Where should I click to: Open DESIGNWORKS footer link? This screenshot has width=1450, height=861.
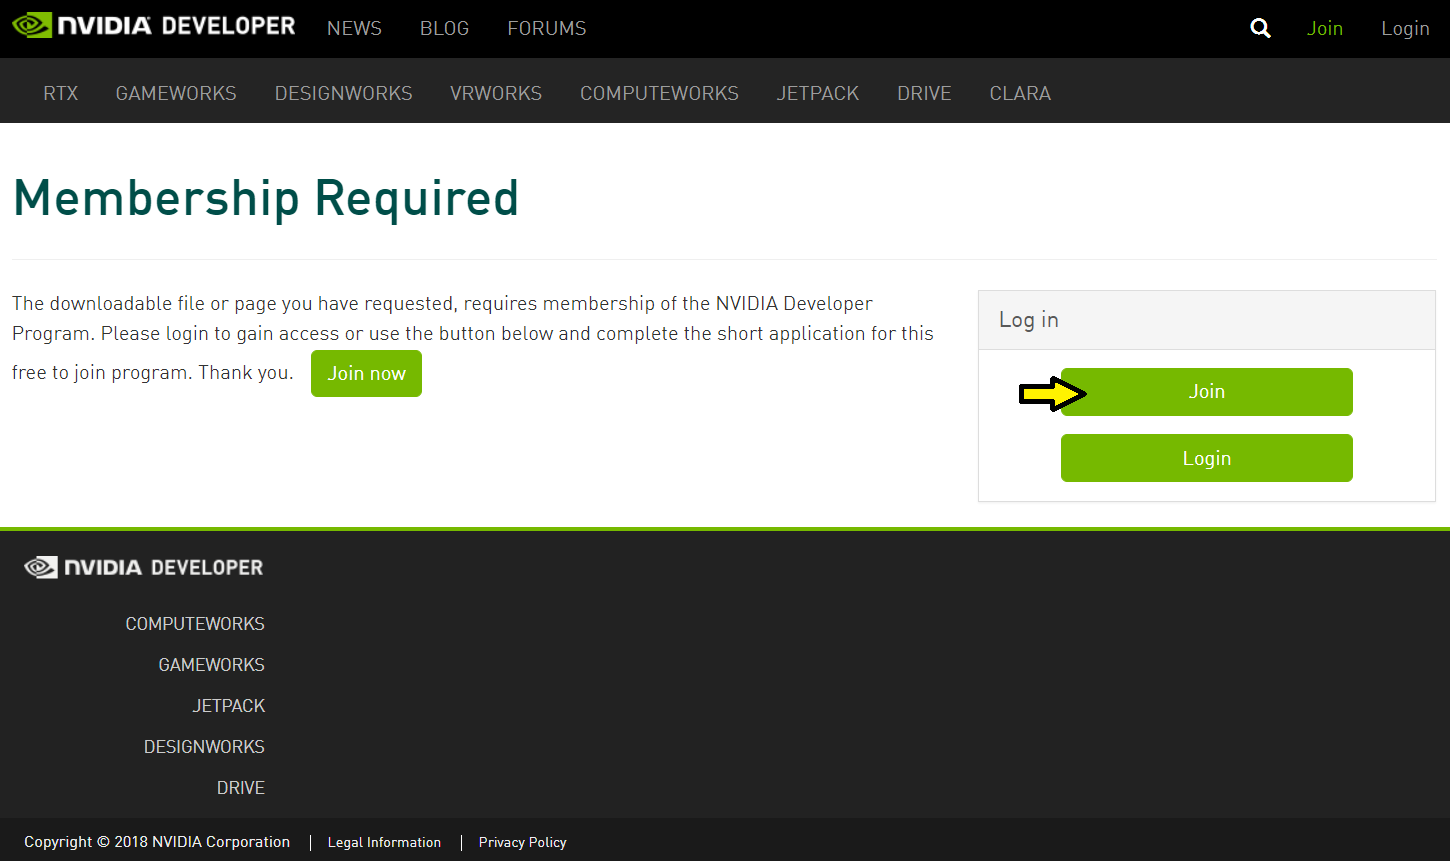[x=204, y=747]
